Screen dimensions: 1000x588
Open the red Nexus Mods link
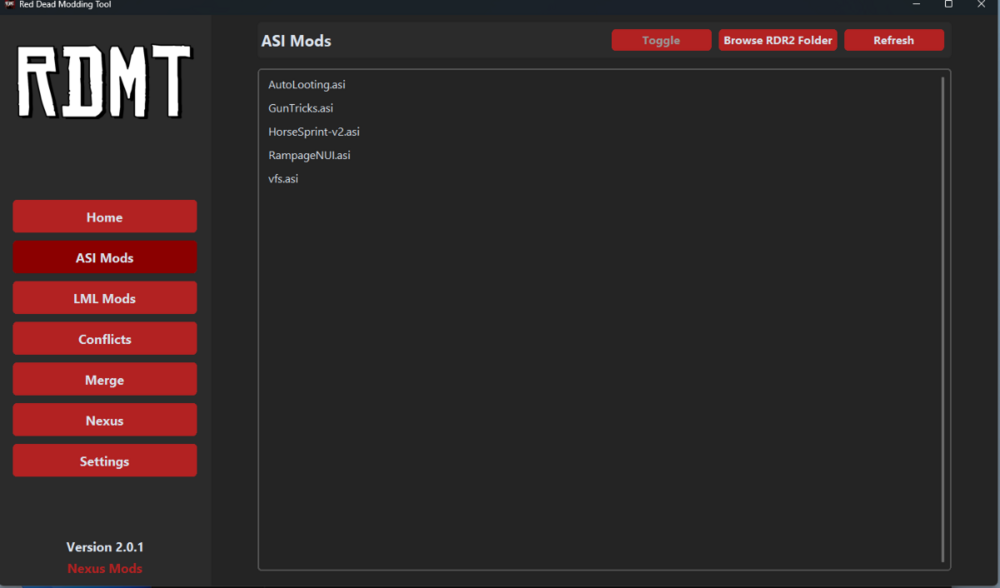(105, 568)
